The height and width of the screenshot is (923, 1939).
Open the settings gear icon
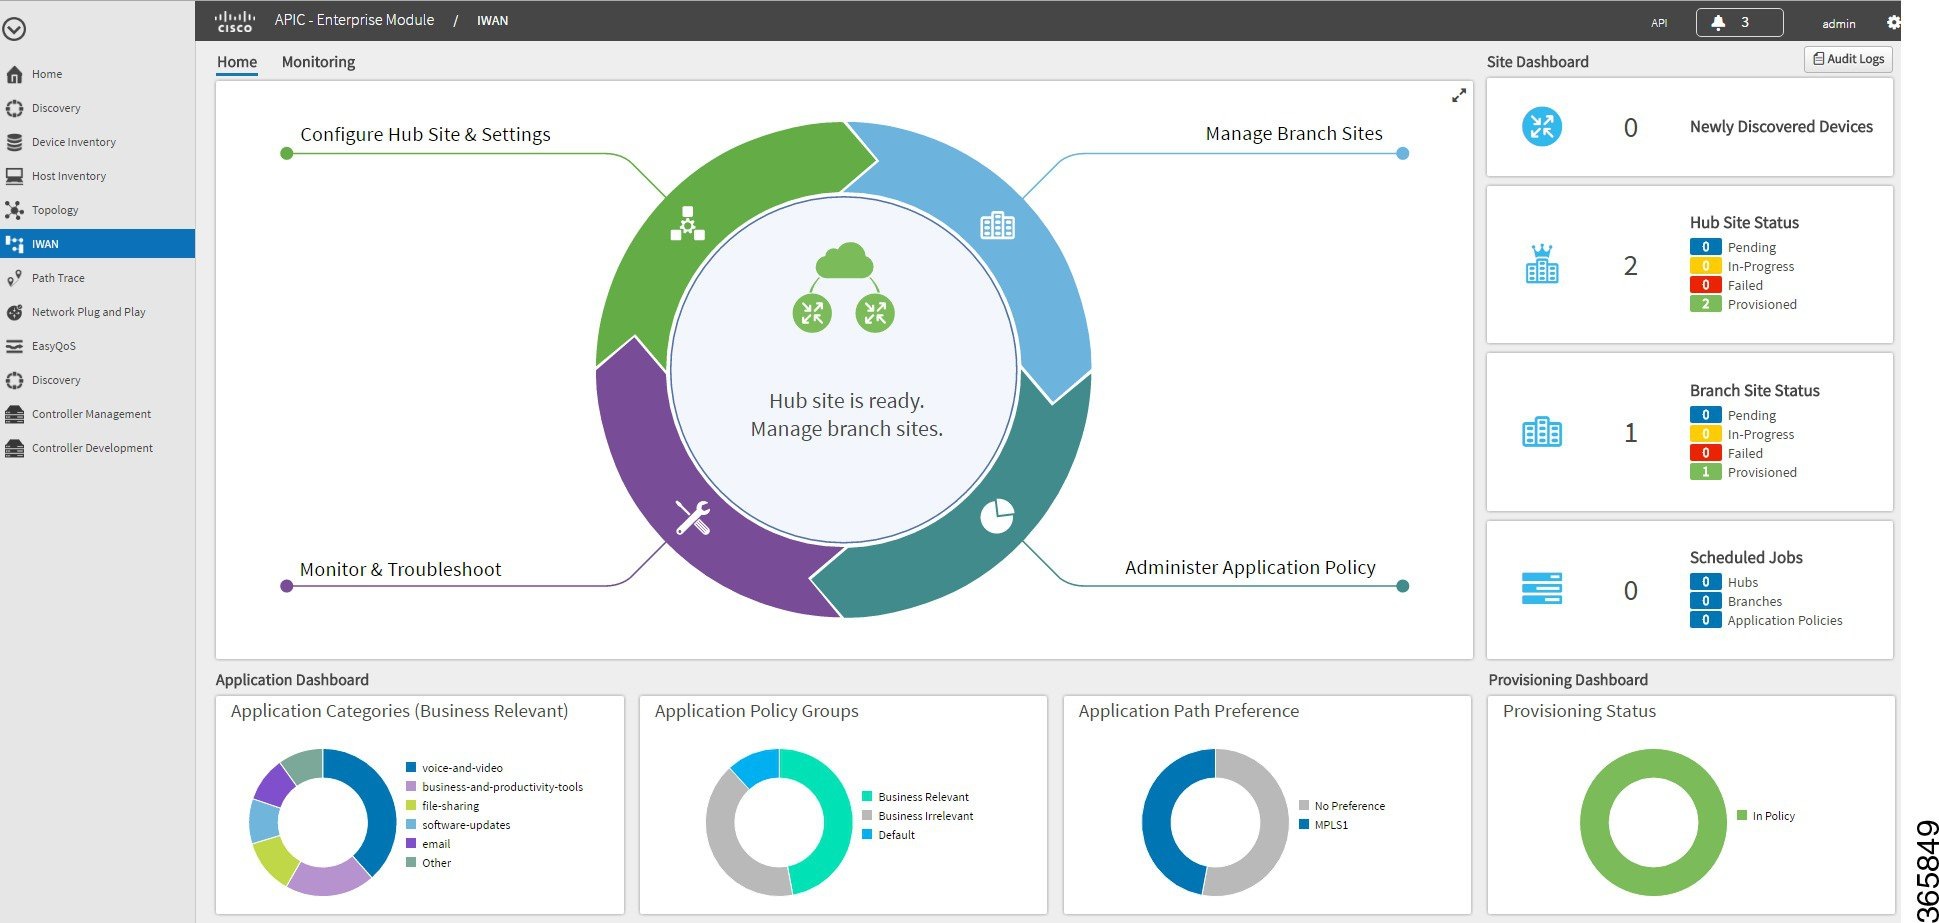[x=1892, y=22]
